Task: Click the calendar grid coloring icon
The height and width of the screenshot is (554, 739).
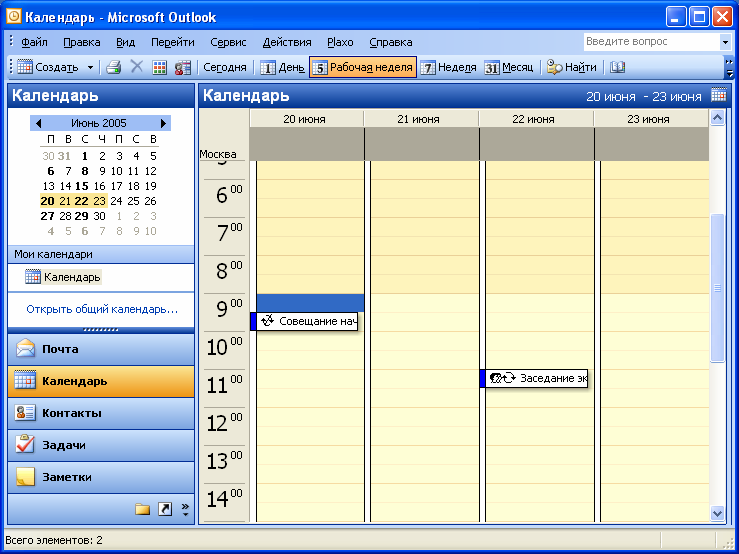Action: (x=160, y=67)
